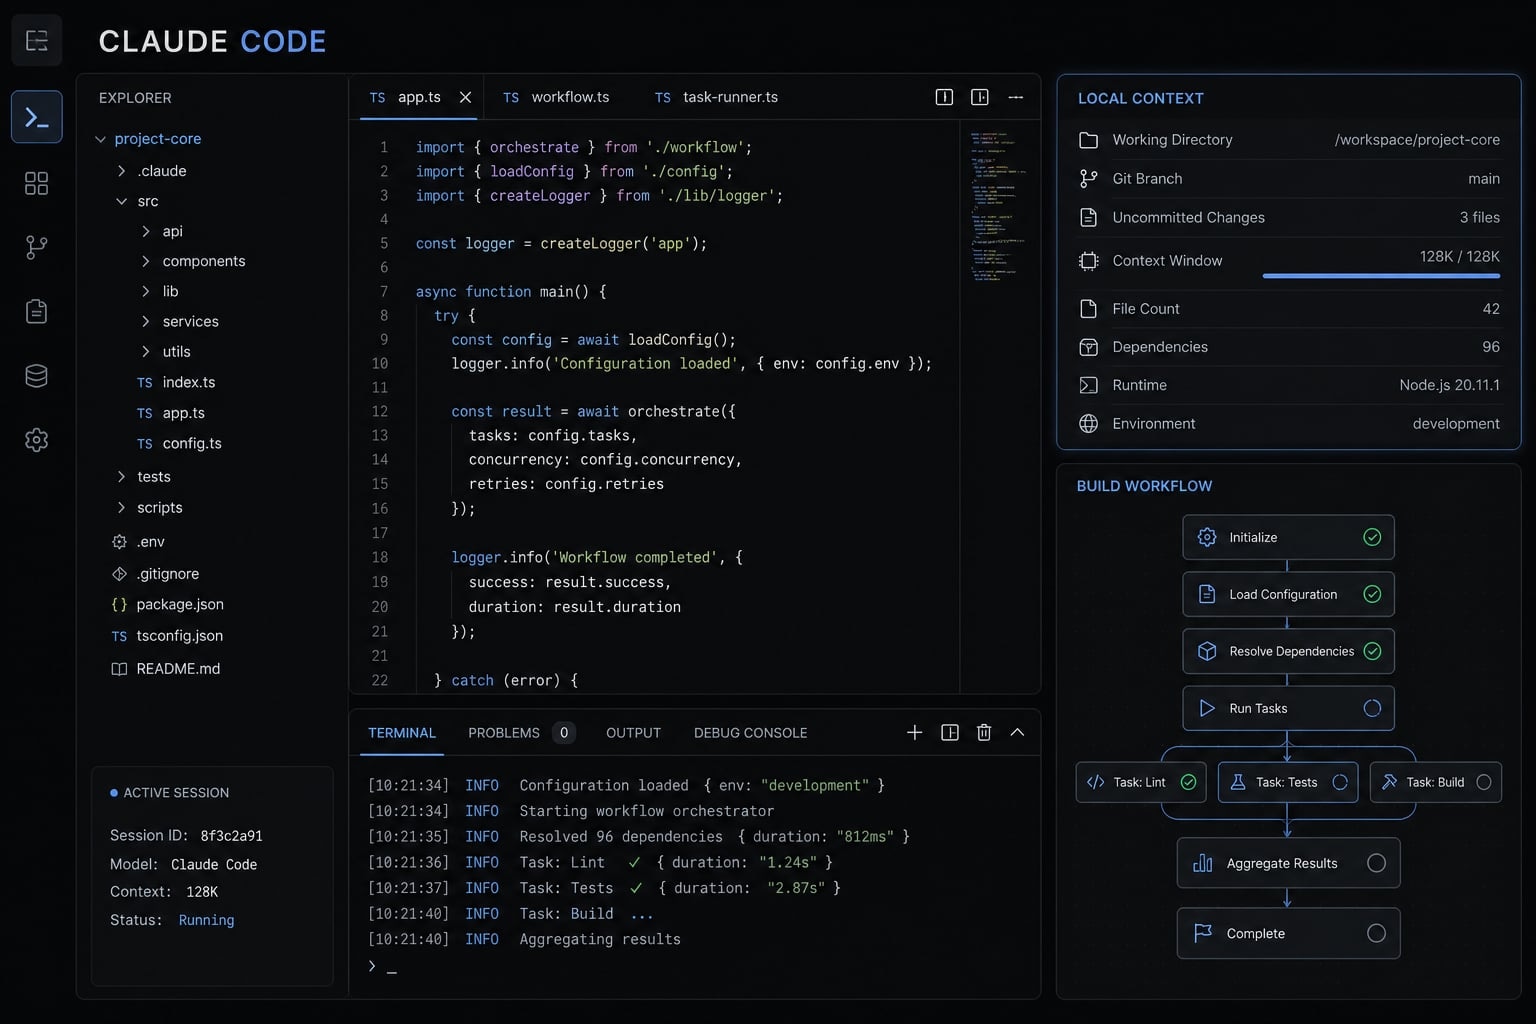Click the Context Window chip icon
1536x1024 pixels.
1089,261
